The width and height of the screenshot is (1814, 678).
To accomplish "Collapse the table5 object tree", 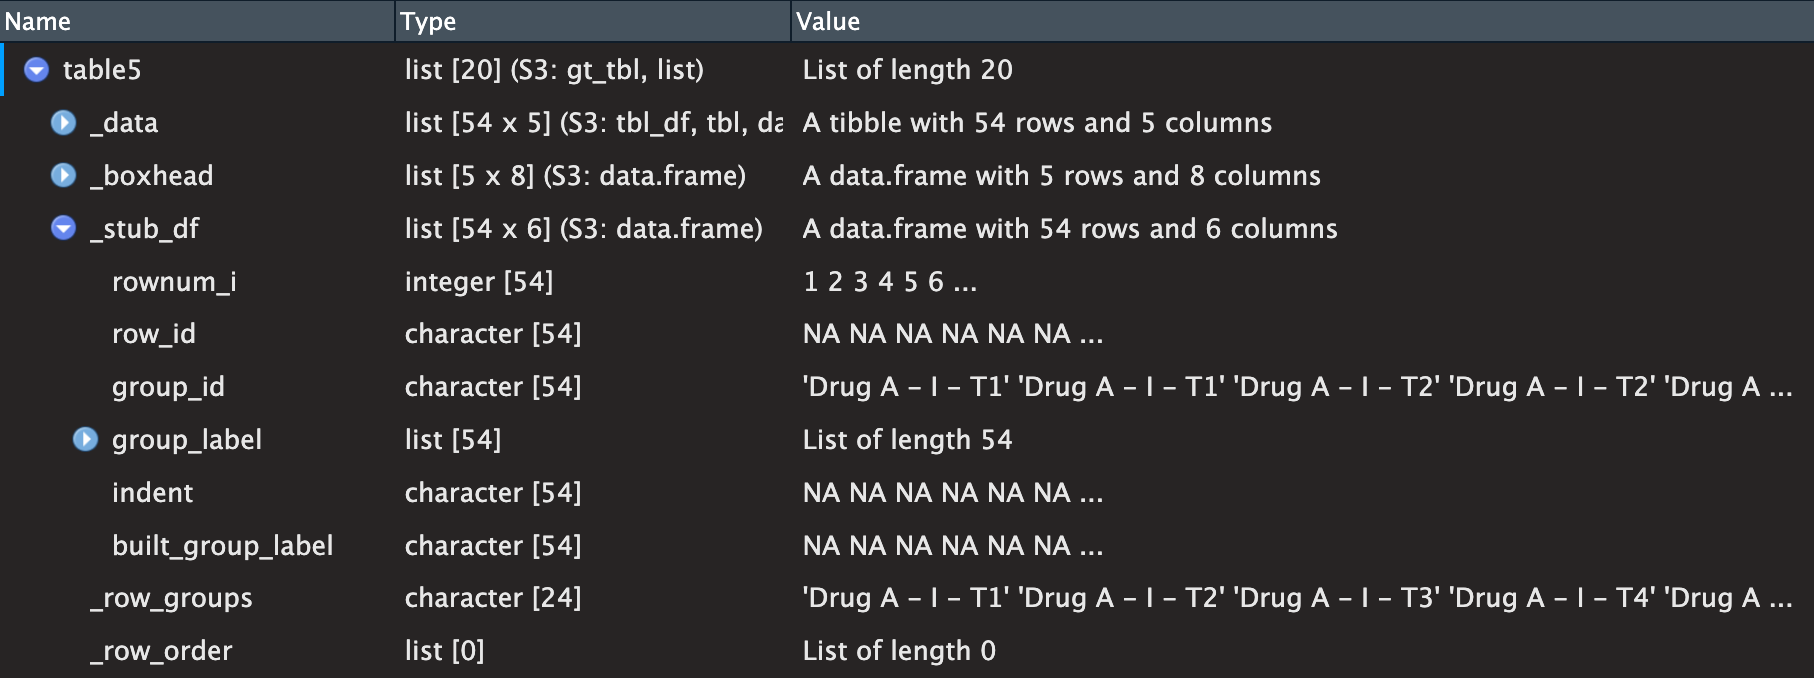I will tap(37, 70).
